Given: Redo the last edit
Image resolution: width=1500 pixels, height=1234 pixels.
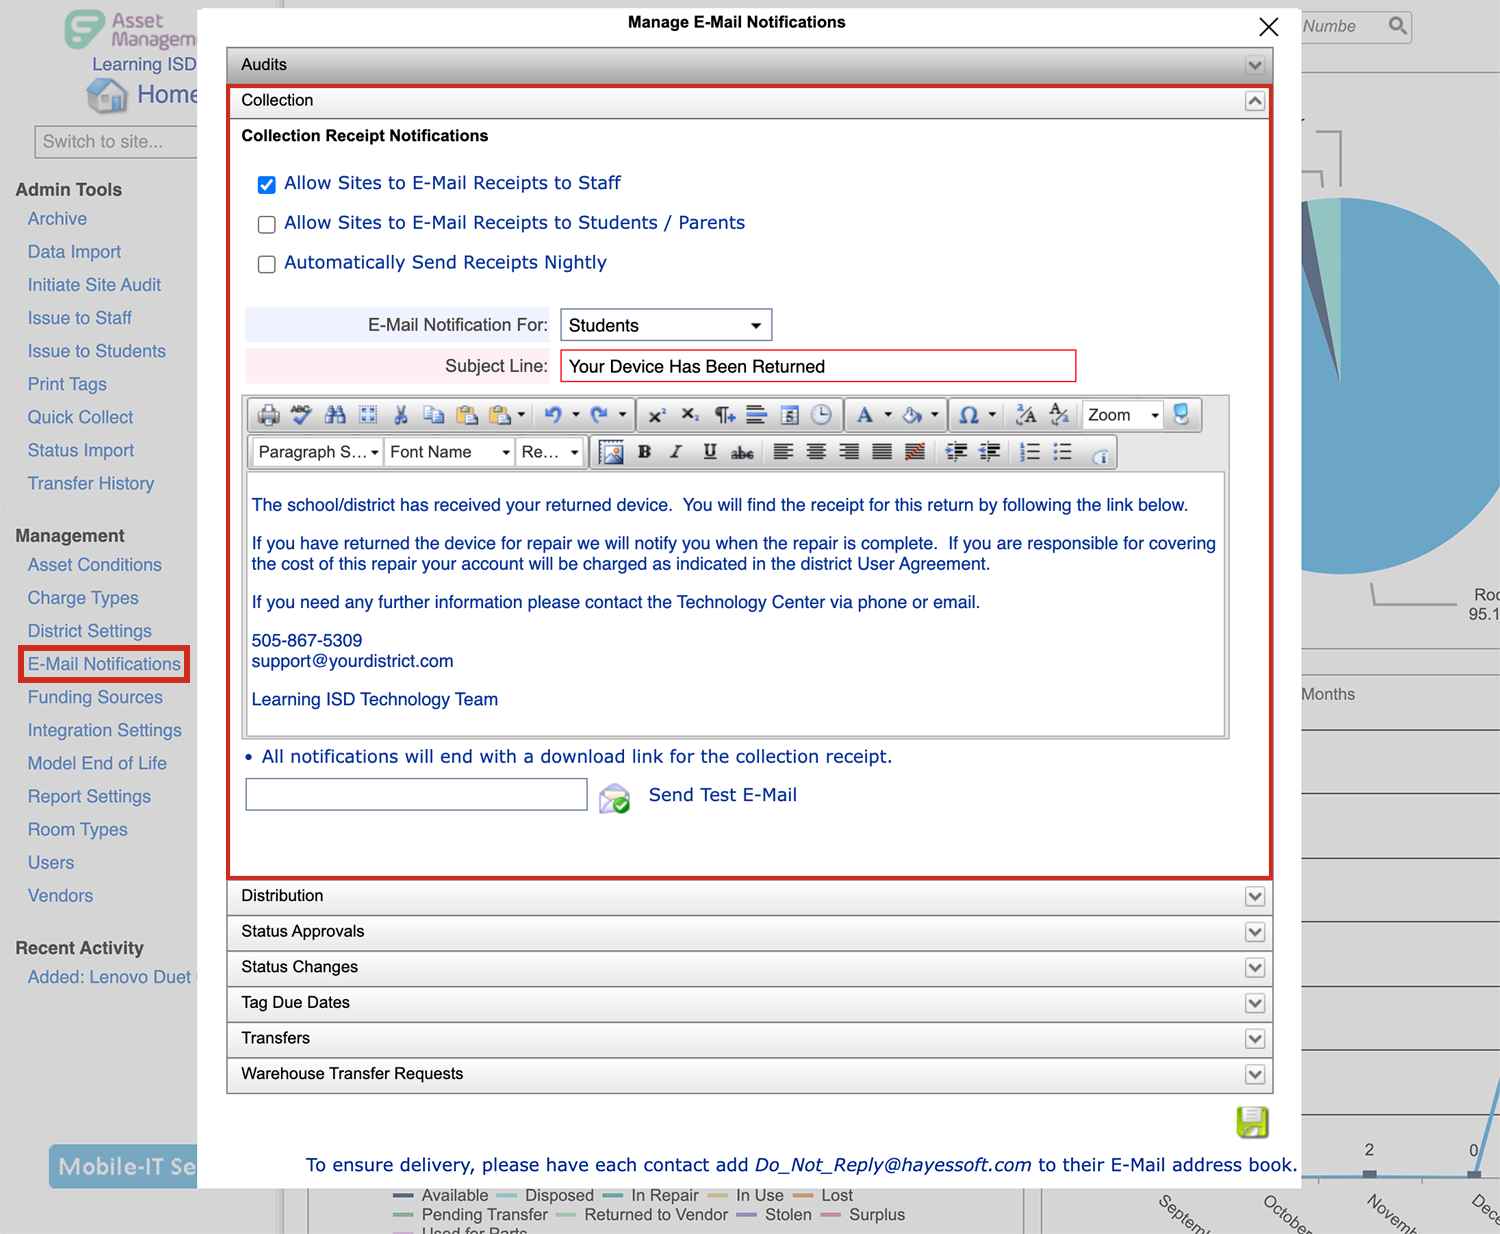Looking at the screenshot, I should (x=599, y=415).
